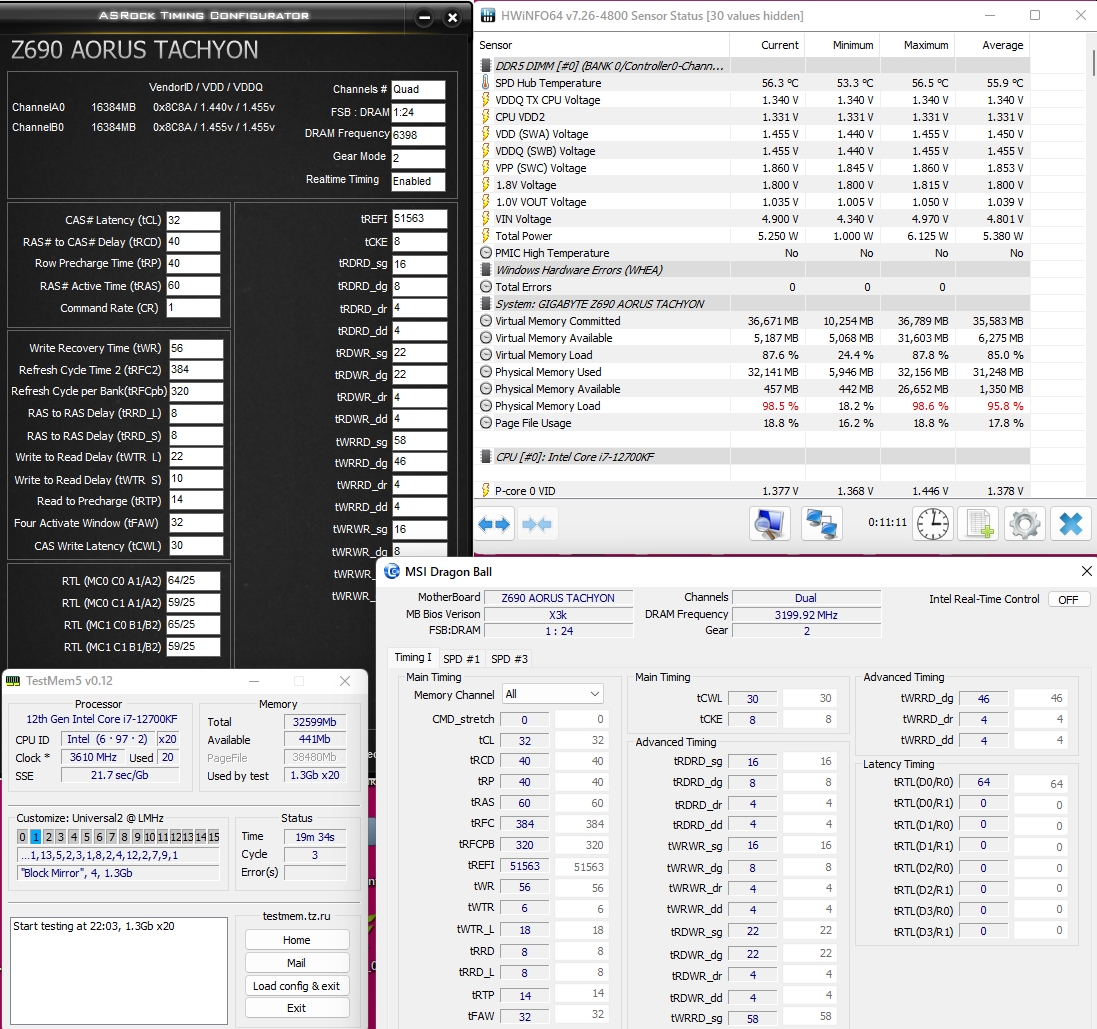This screenshot has width=1097, height=1029.
Task: Click HWiNFO expand columns arrows icon
Action: [494, 524]
